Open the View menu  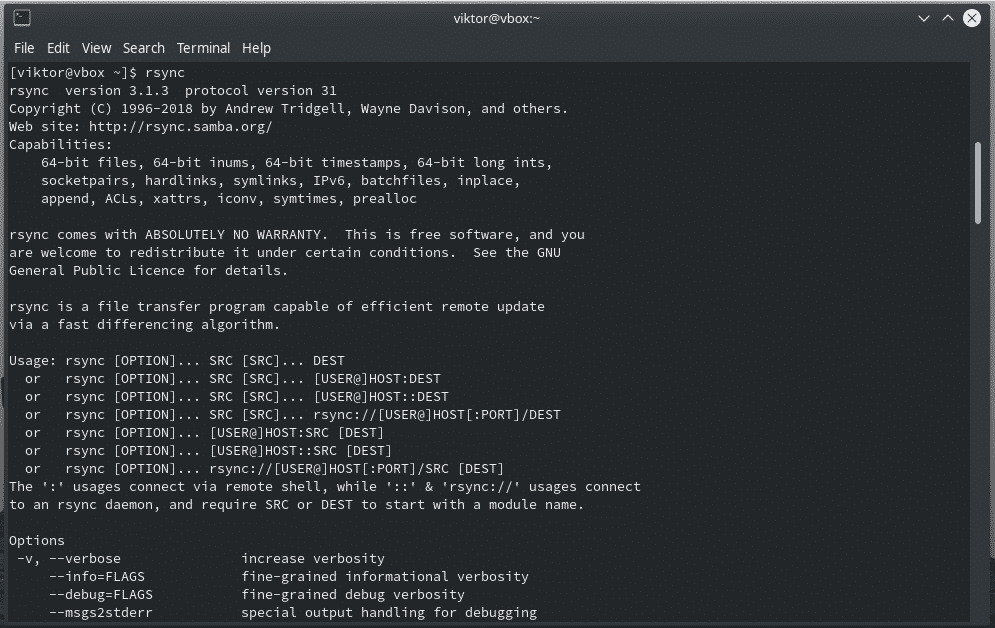coord(96,48)
